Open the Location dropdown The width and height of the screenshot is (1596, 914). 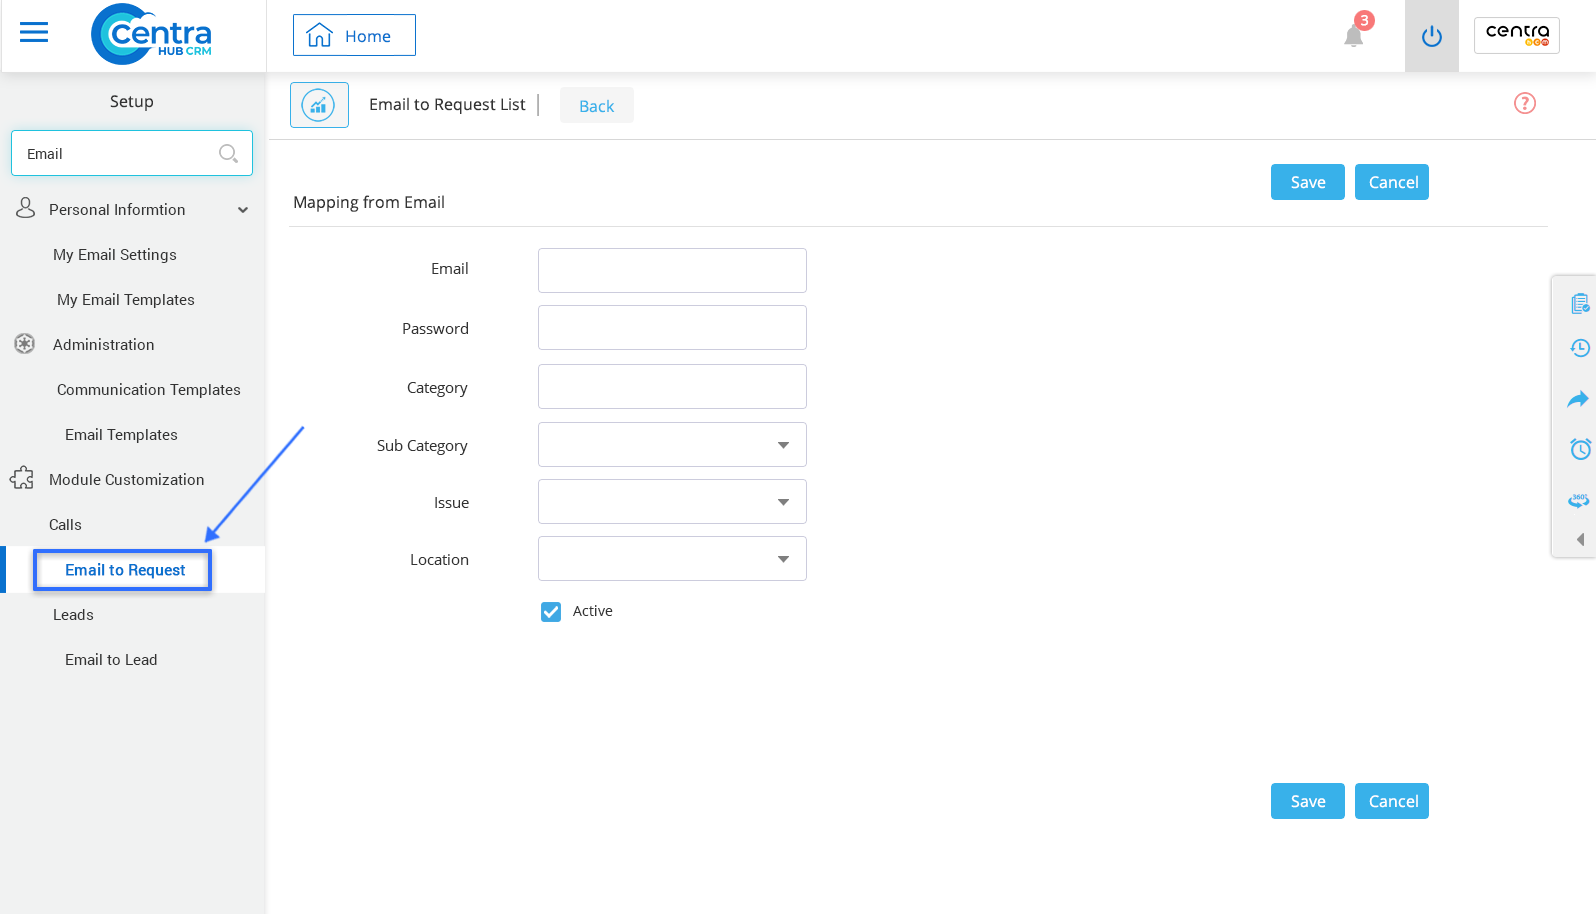pos(672,559)
